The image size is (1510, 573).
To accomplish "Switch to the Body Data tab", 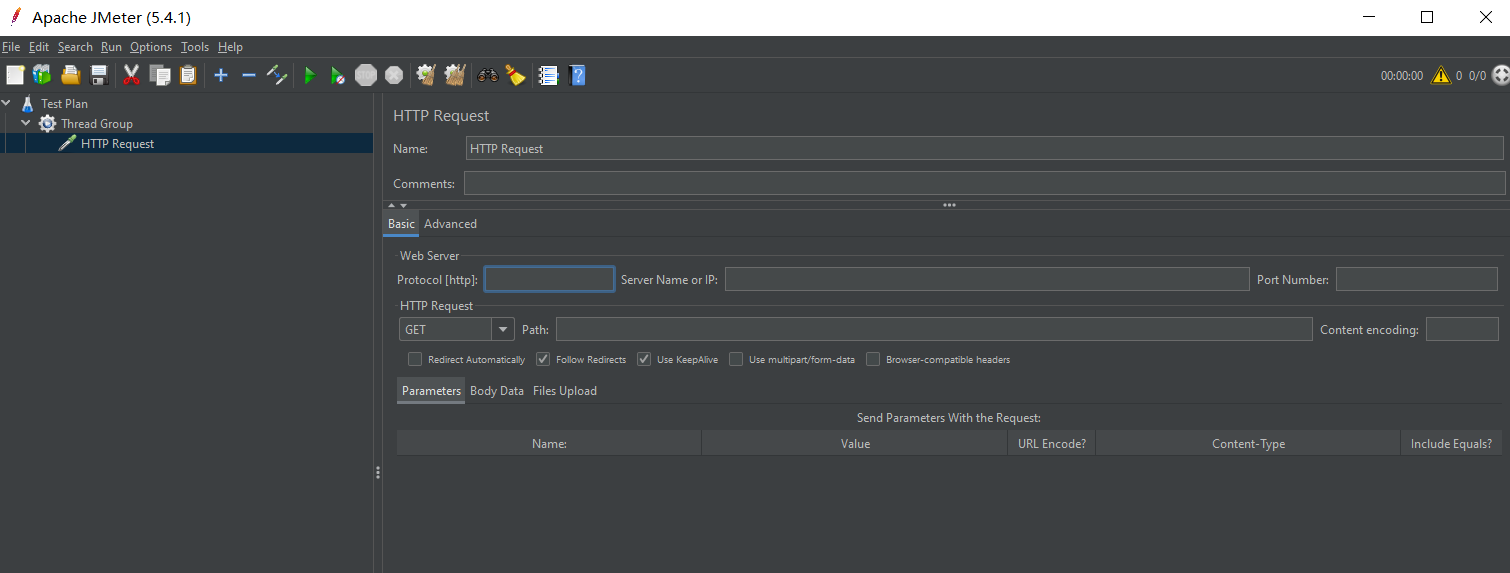I will click(x=497, y=391).
